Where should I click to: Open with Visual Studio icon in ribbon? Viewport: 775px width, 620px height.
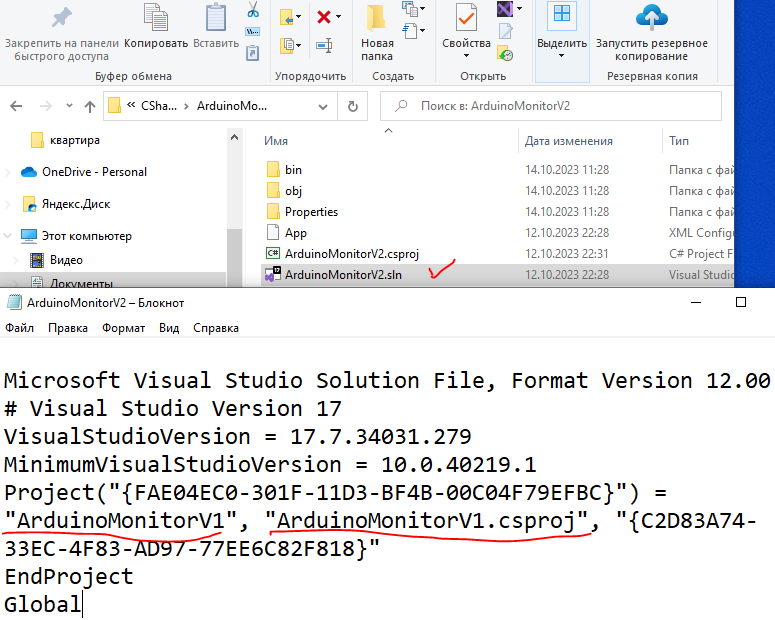coord(505,9)
